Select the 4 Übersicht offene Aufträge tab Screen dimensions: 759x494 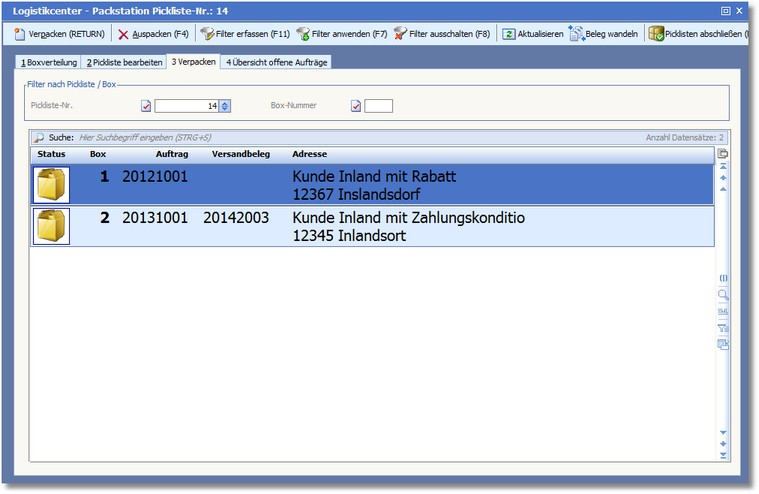click(x=275, y=62)
